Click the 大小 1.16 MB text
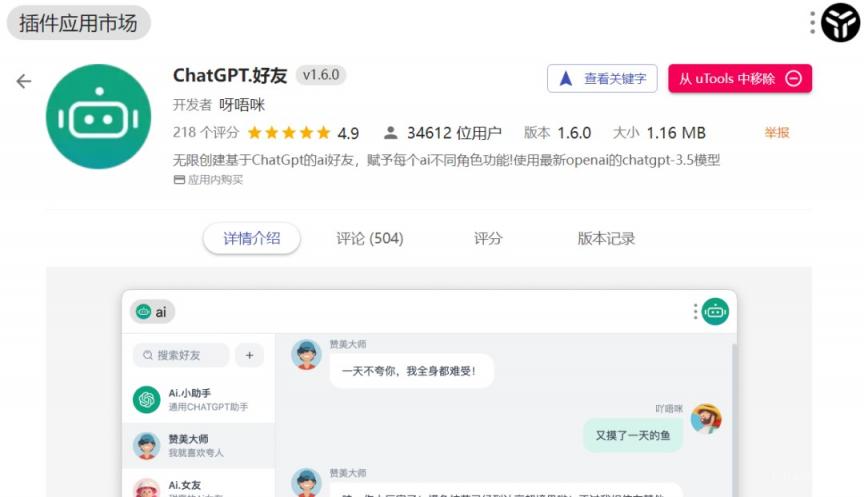Image resolution: width=864 pixels, height=497 pixels. [659, 133]
